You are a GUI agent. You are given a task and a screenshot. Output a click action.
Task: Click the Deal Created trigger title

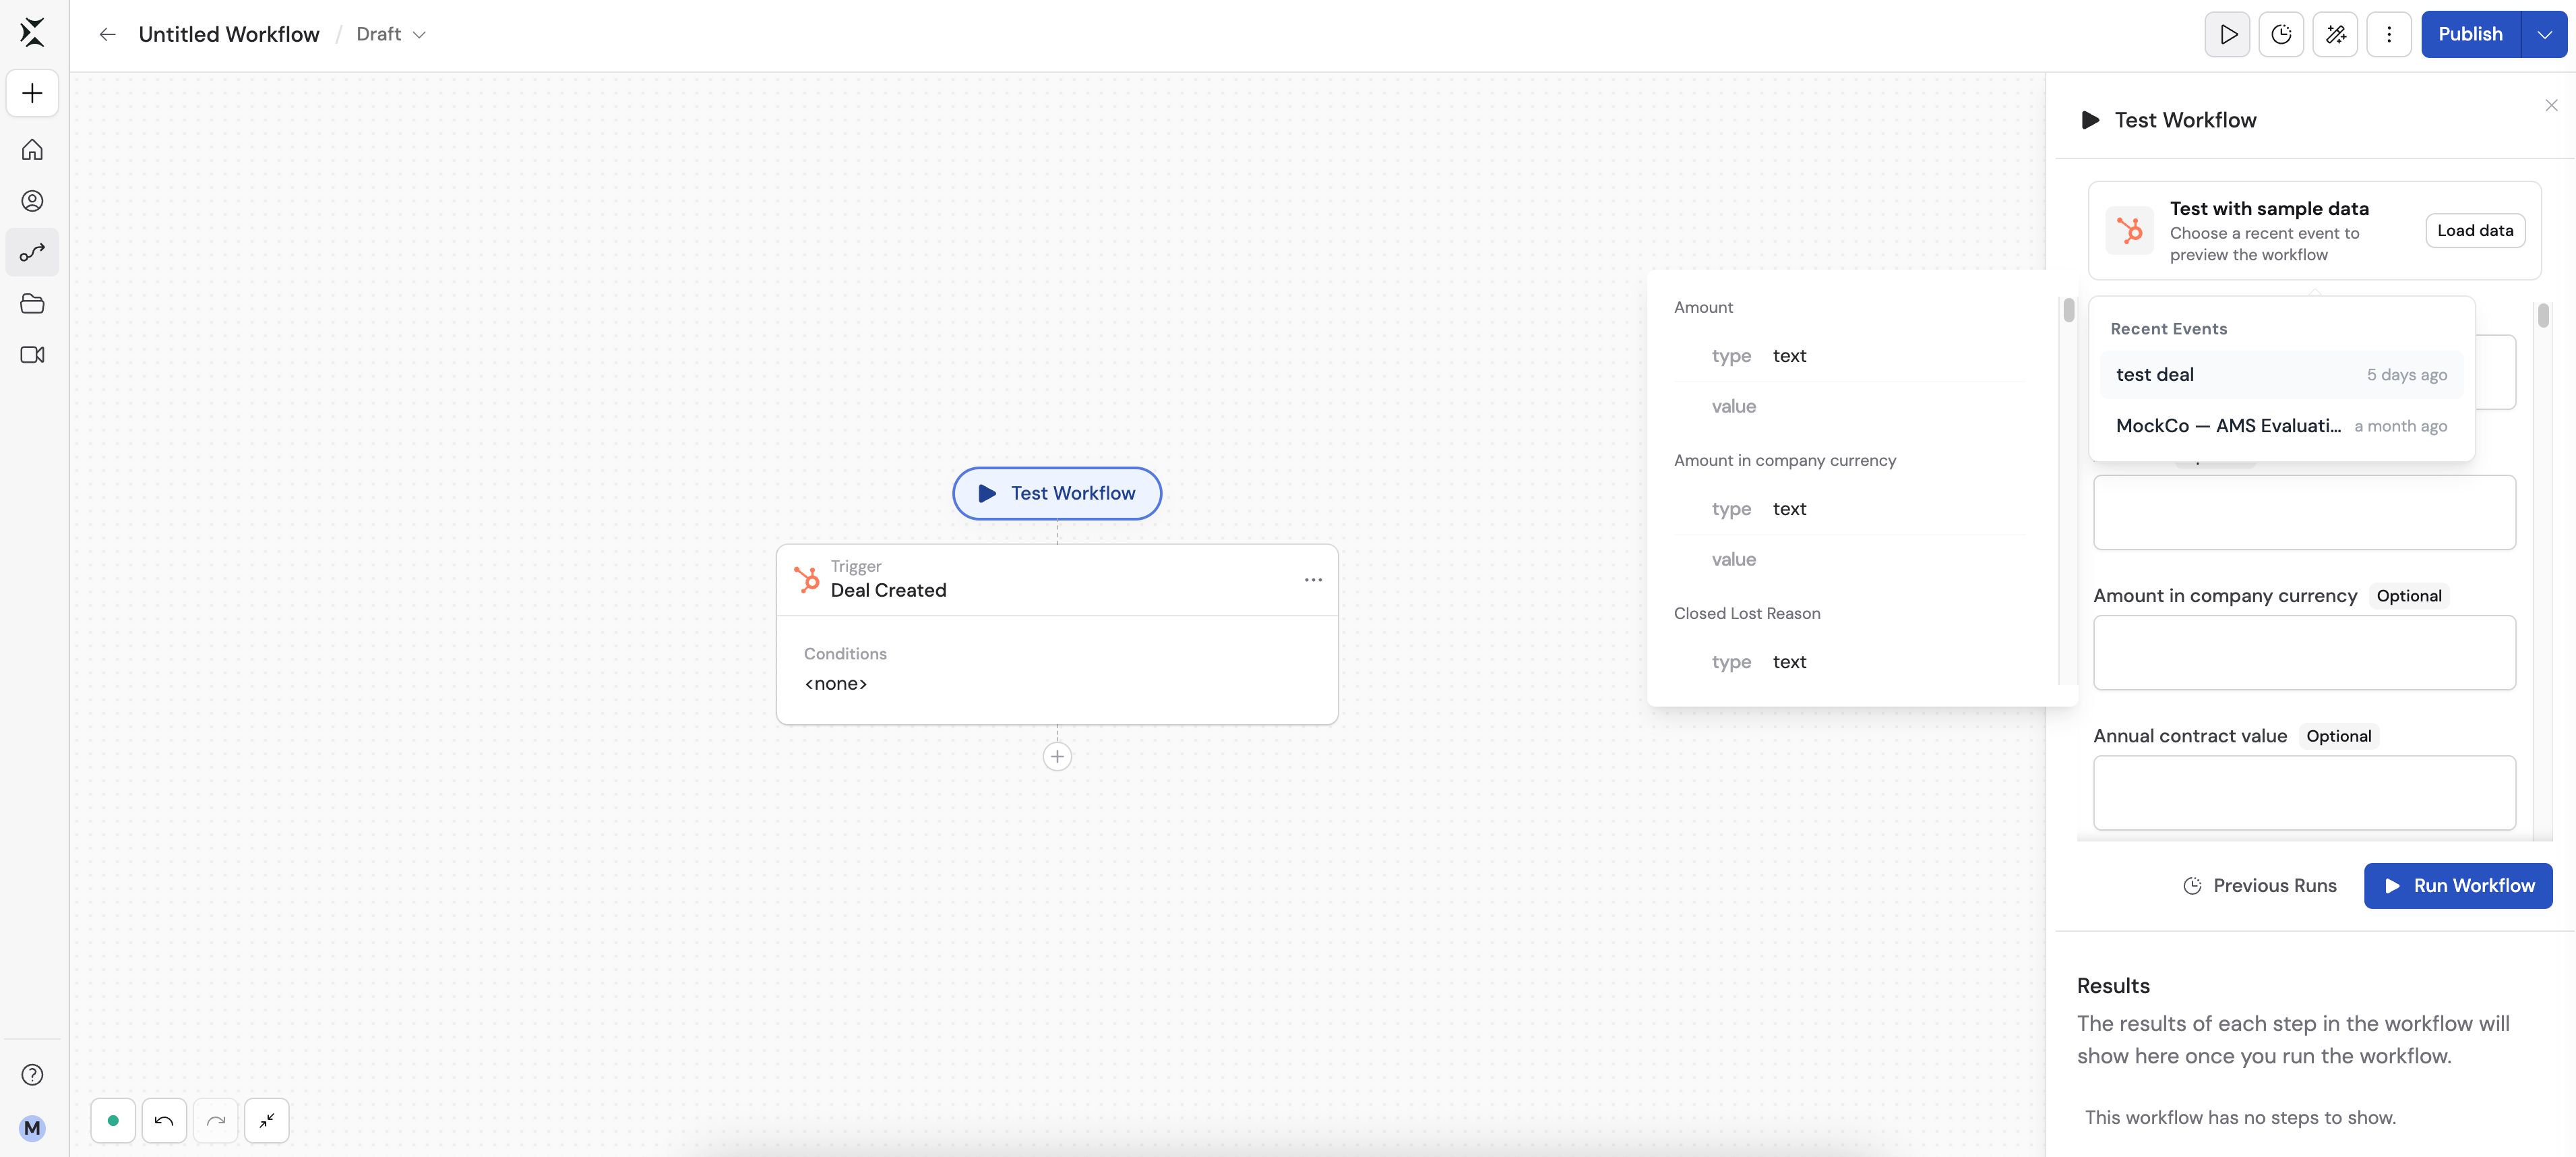coord(888,591)
